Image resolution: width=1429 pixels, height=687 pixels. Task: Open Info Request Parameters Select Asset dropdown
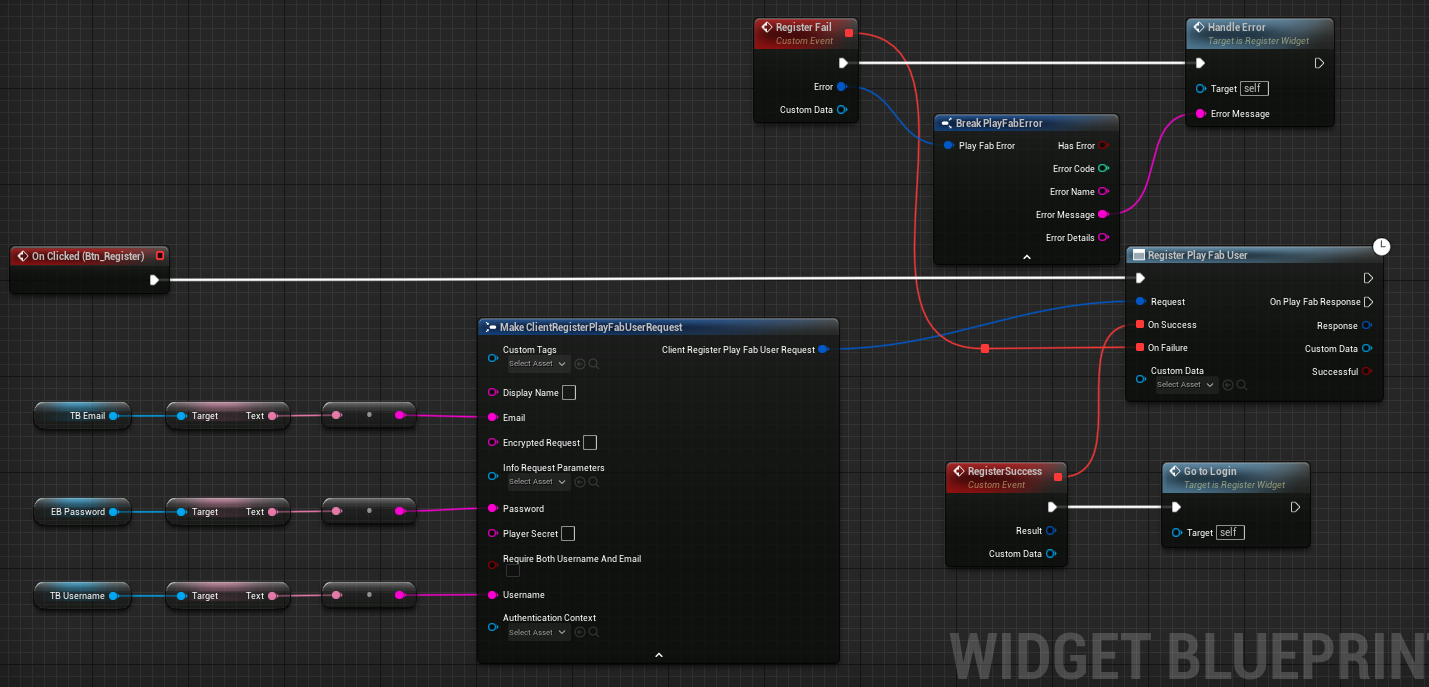click(x=538, y=482)
